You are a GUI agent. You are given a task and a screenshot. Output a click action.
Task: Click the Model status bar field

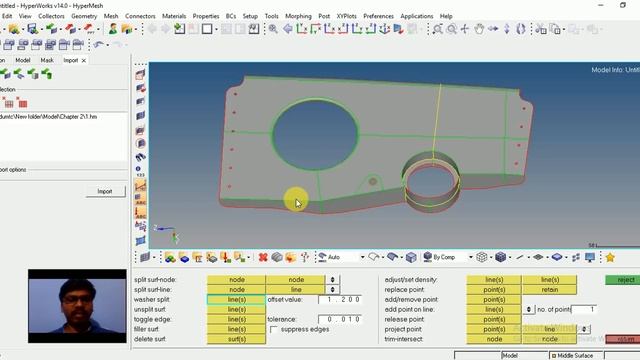(524, 356)
